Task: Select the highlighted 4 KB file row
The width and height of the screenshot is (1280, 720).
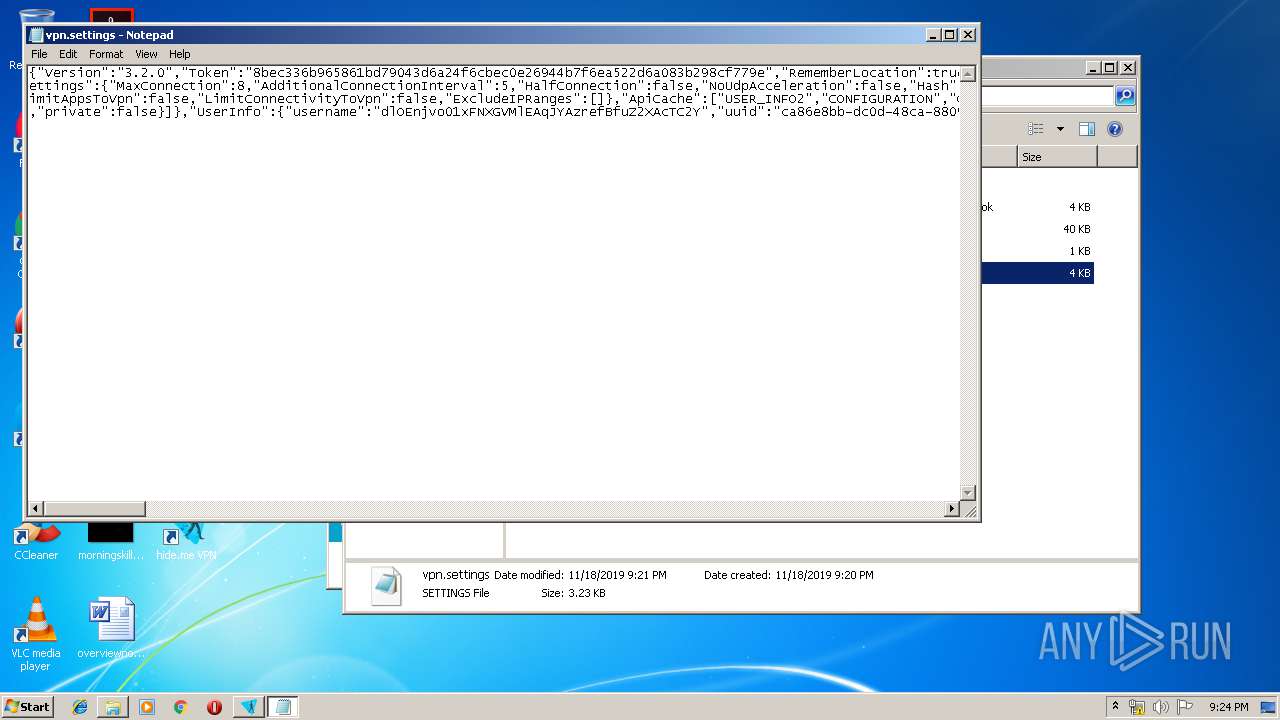Action: pyautogui.click(x=1037, y=273)
